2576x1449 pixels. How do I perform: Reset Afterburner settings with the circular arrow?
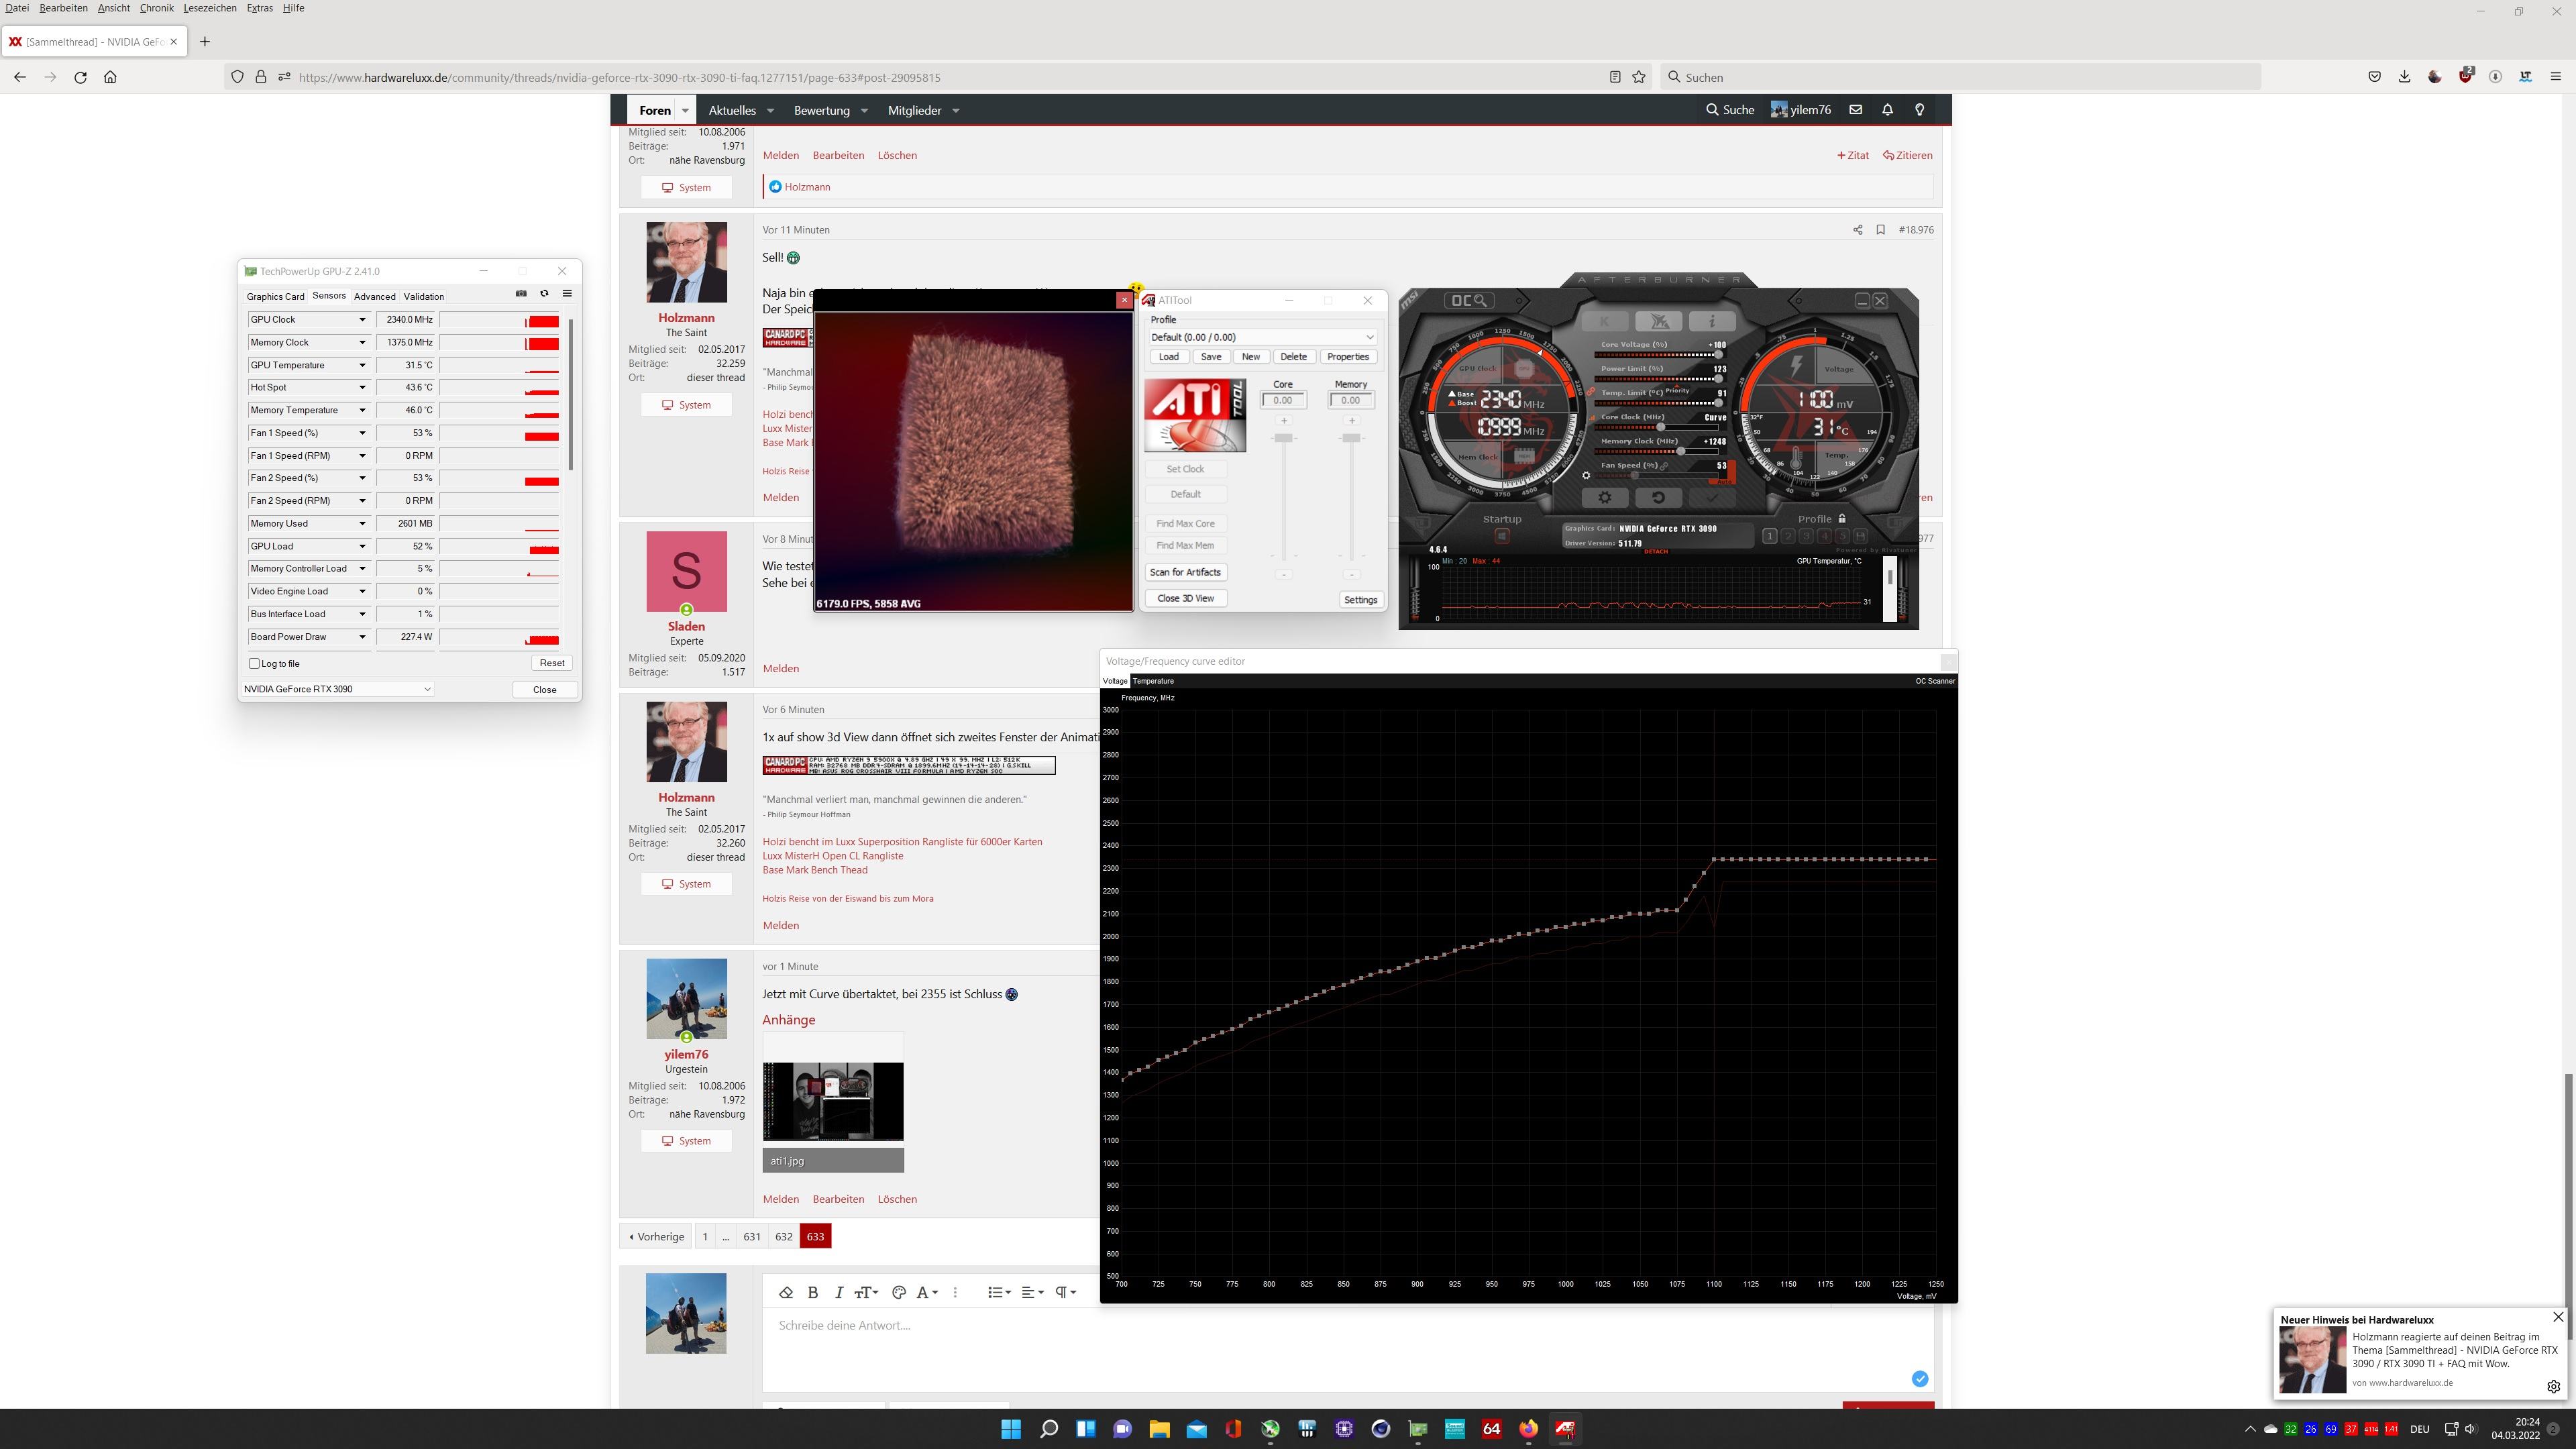click(x=1658, y=498)
